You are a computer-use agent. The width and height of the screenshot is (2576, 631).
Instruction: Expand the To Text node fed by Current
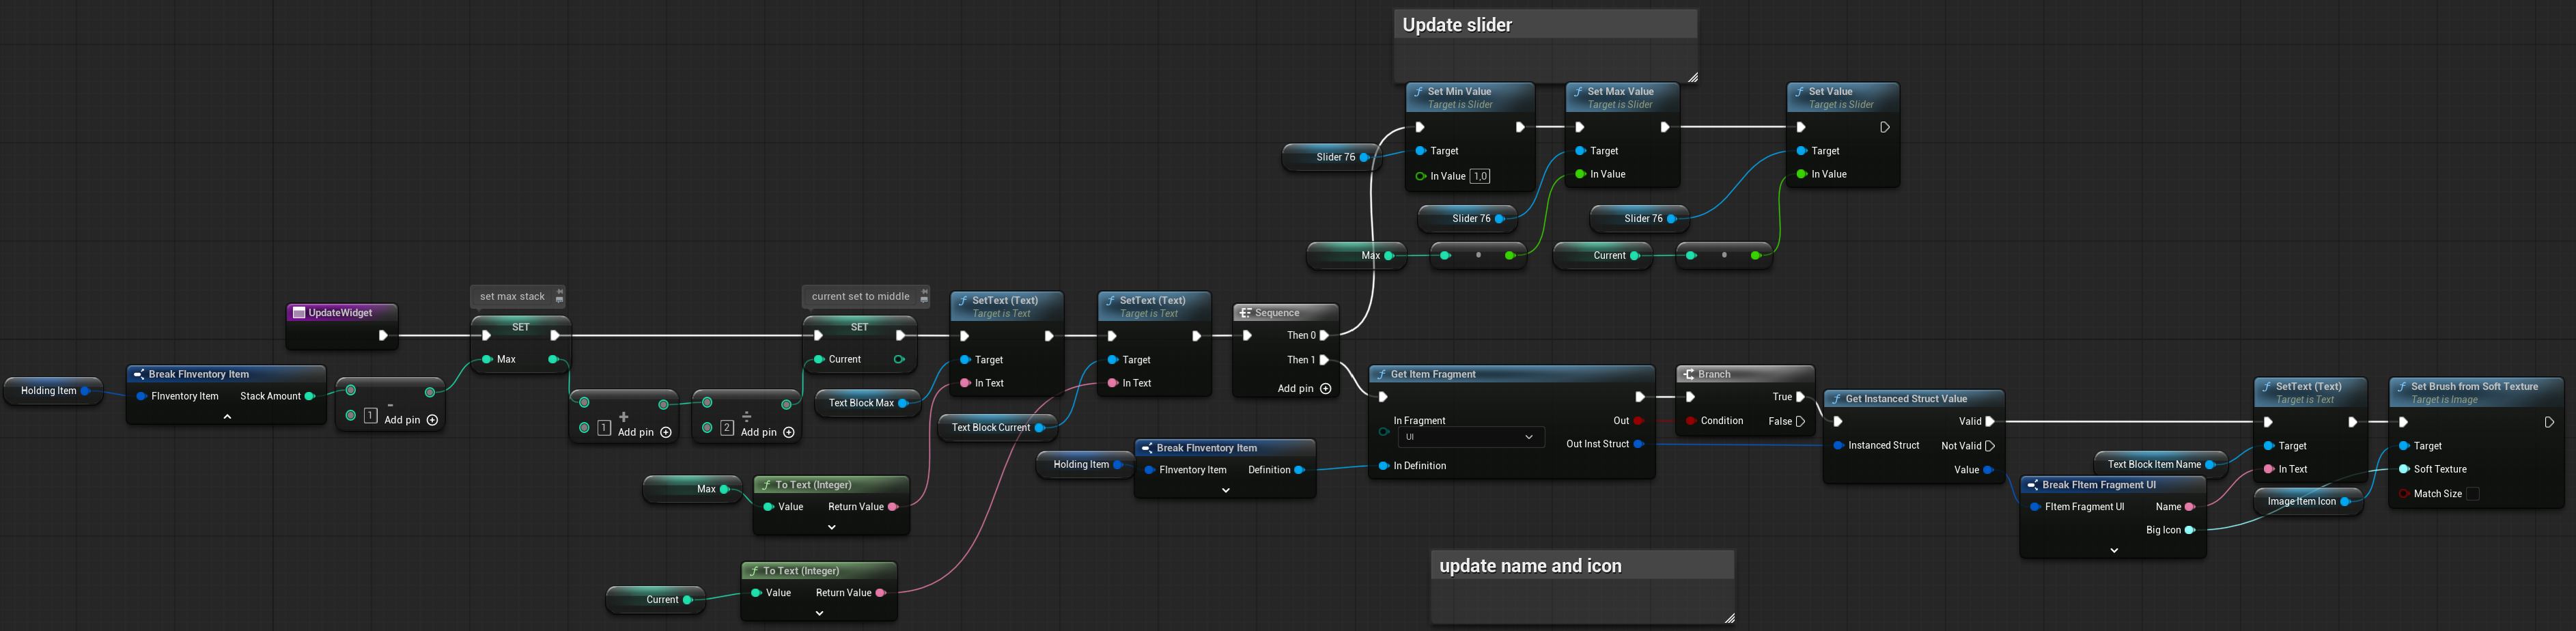pos(819,613)
